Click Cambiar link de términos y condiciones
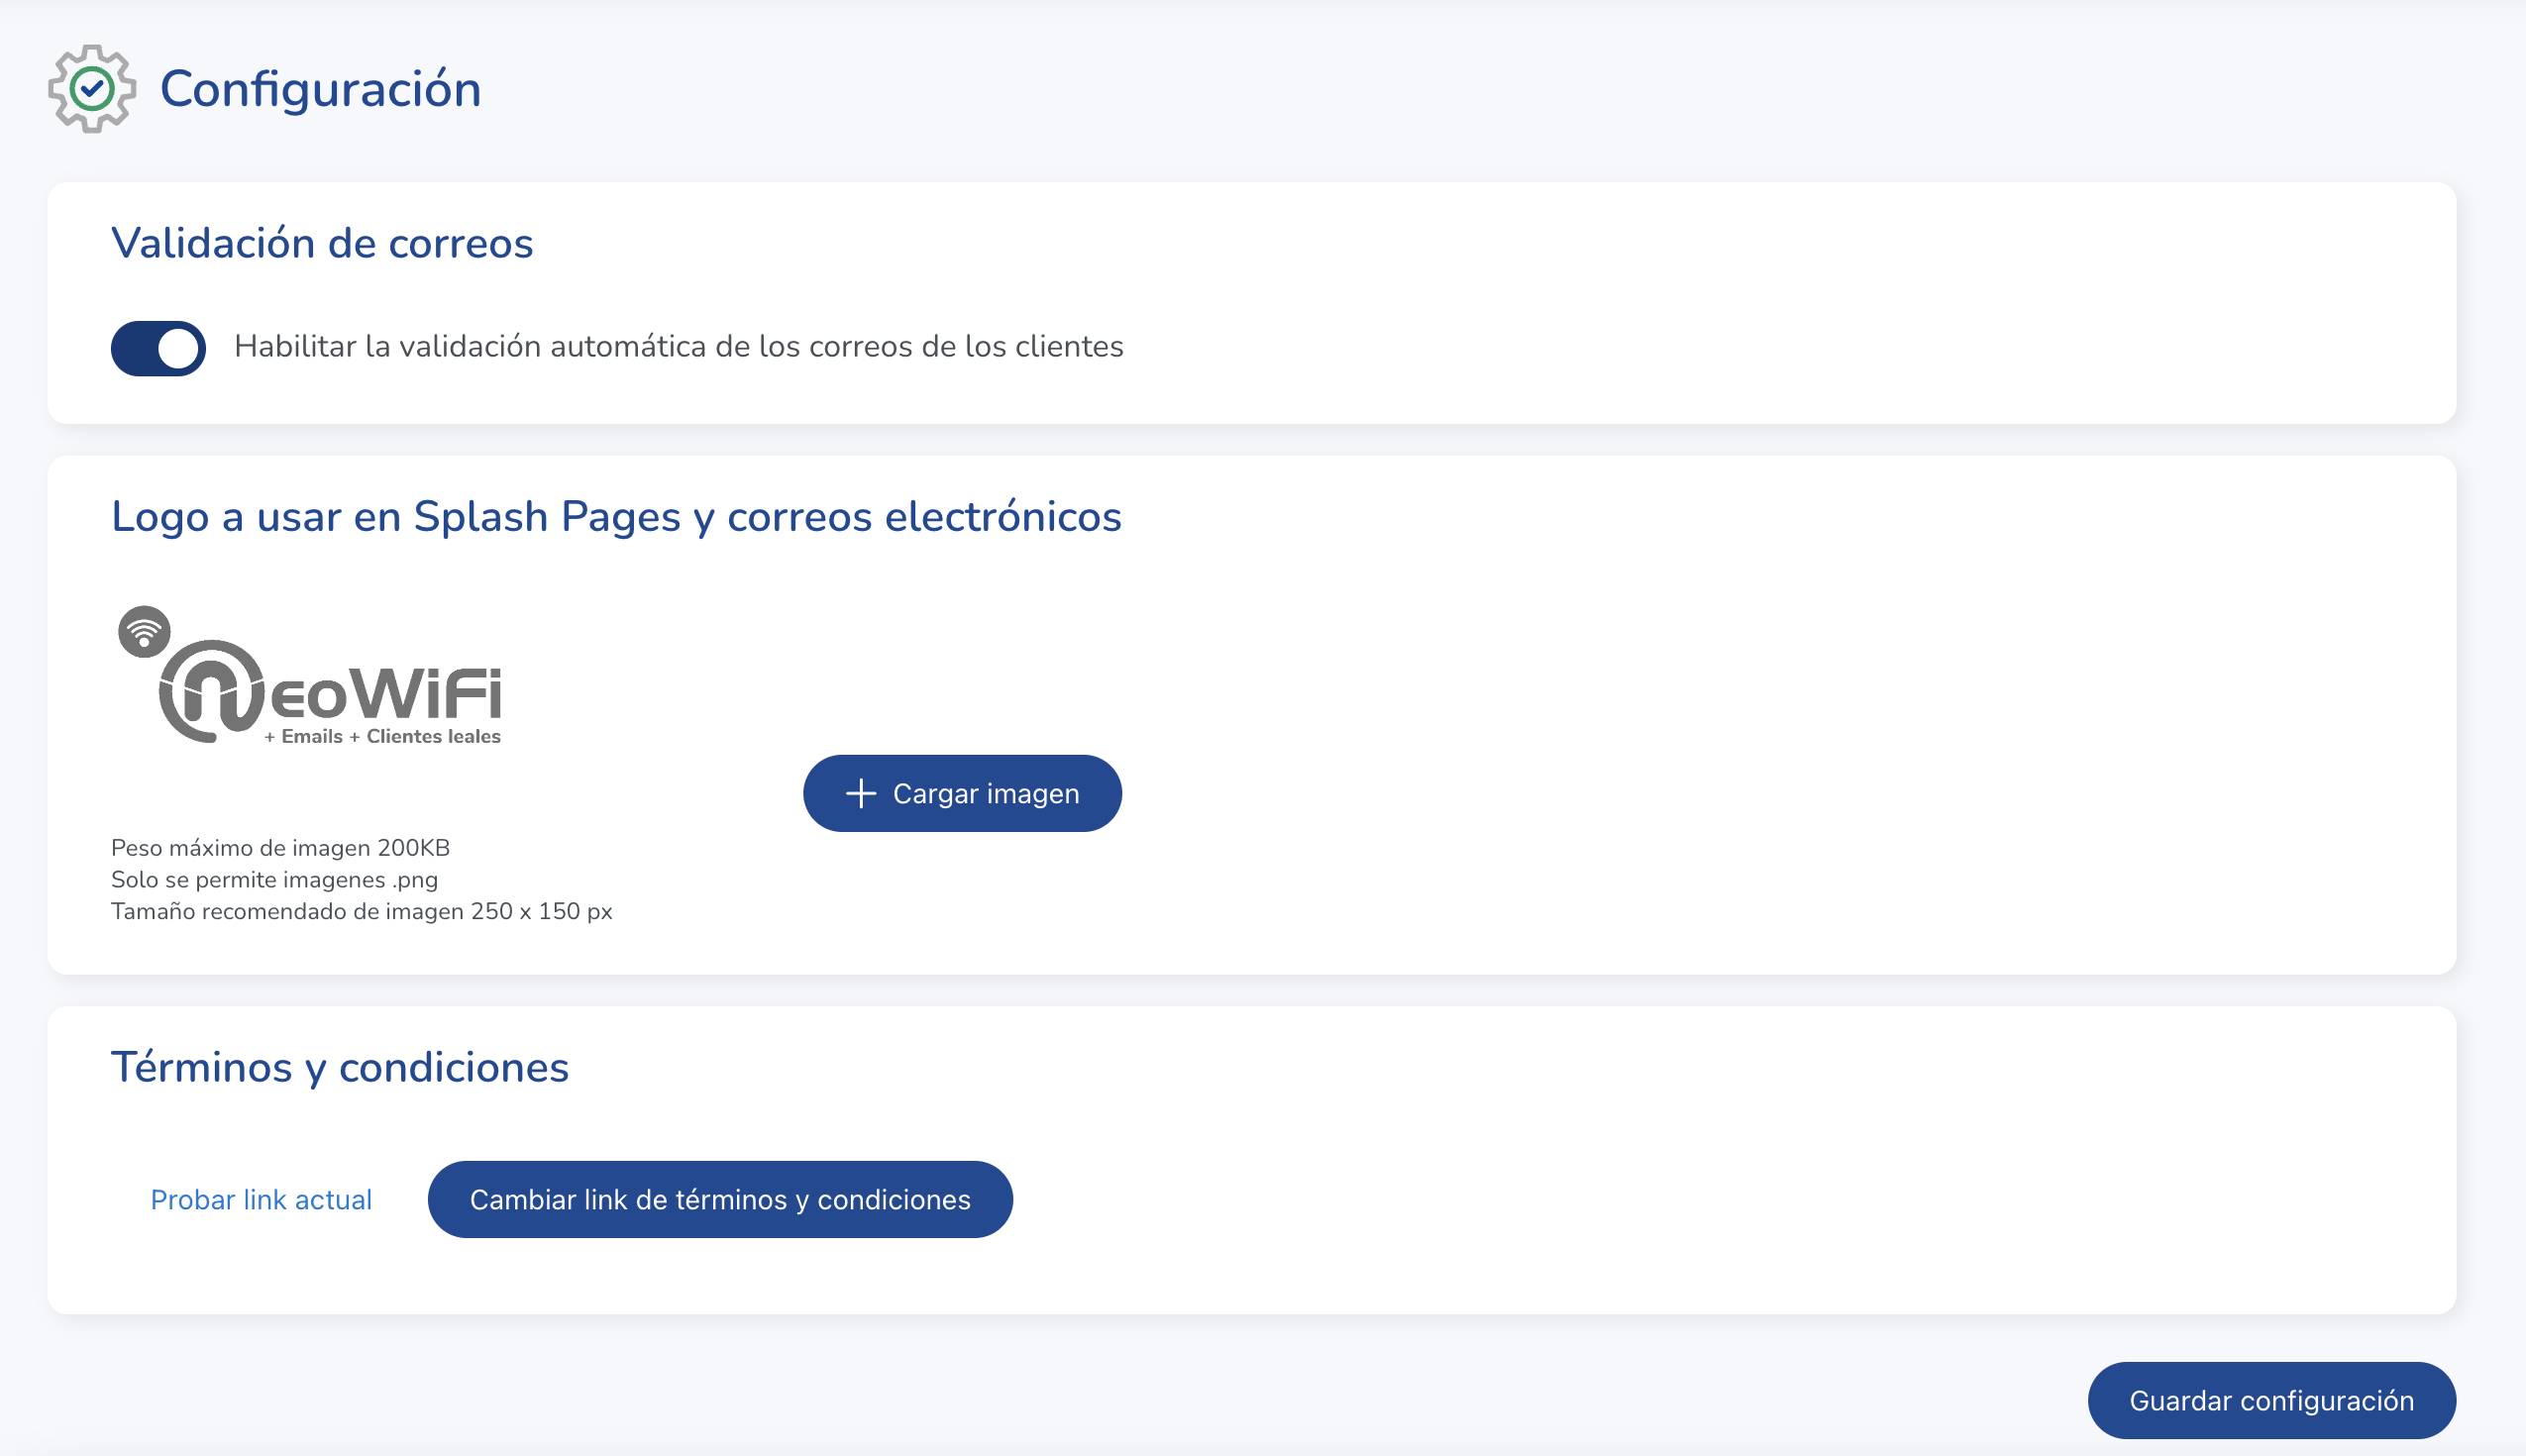 point(719,1199)
